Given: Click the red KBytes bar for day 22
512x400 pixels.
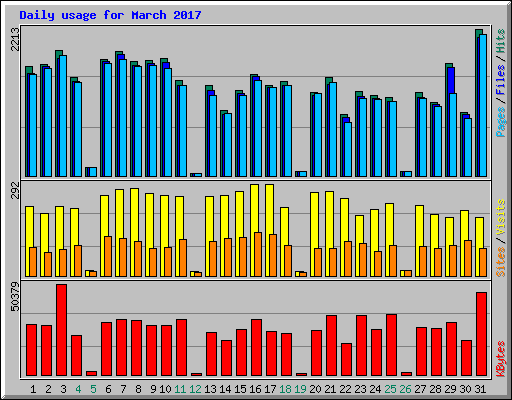Looking at the screenshot, I should coord(346,360).
